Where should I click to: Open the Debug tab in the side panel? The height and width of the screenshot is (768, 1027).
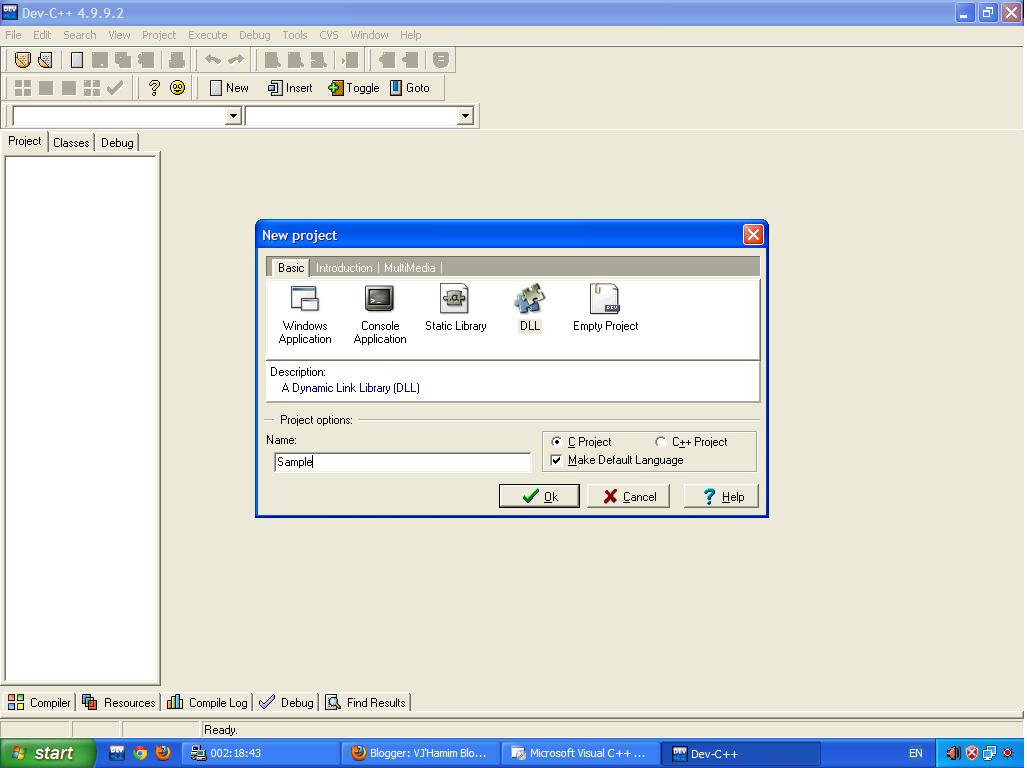(117, 143)
